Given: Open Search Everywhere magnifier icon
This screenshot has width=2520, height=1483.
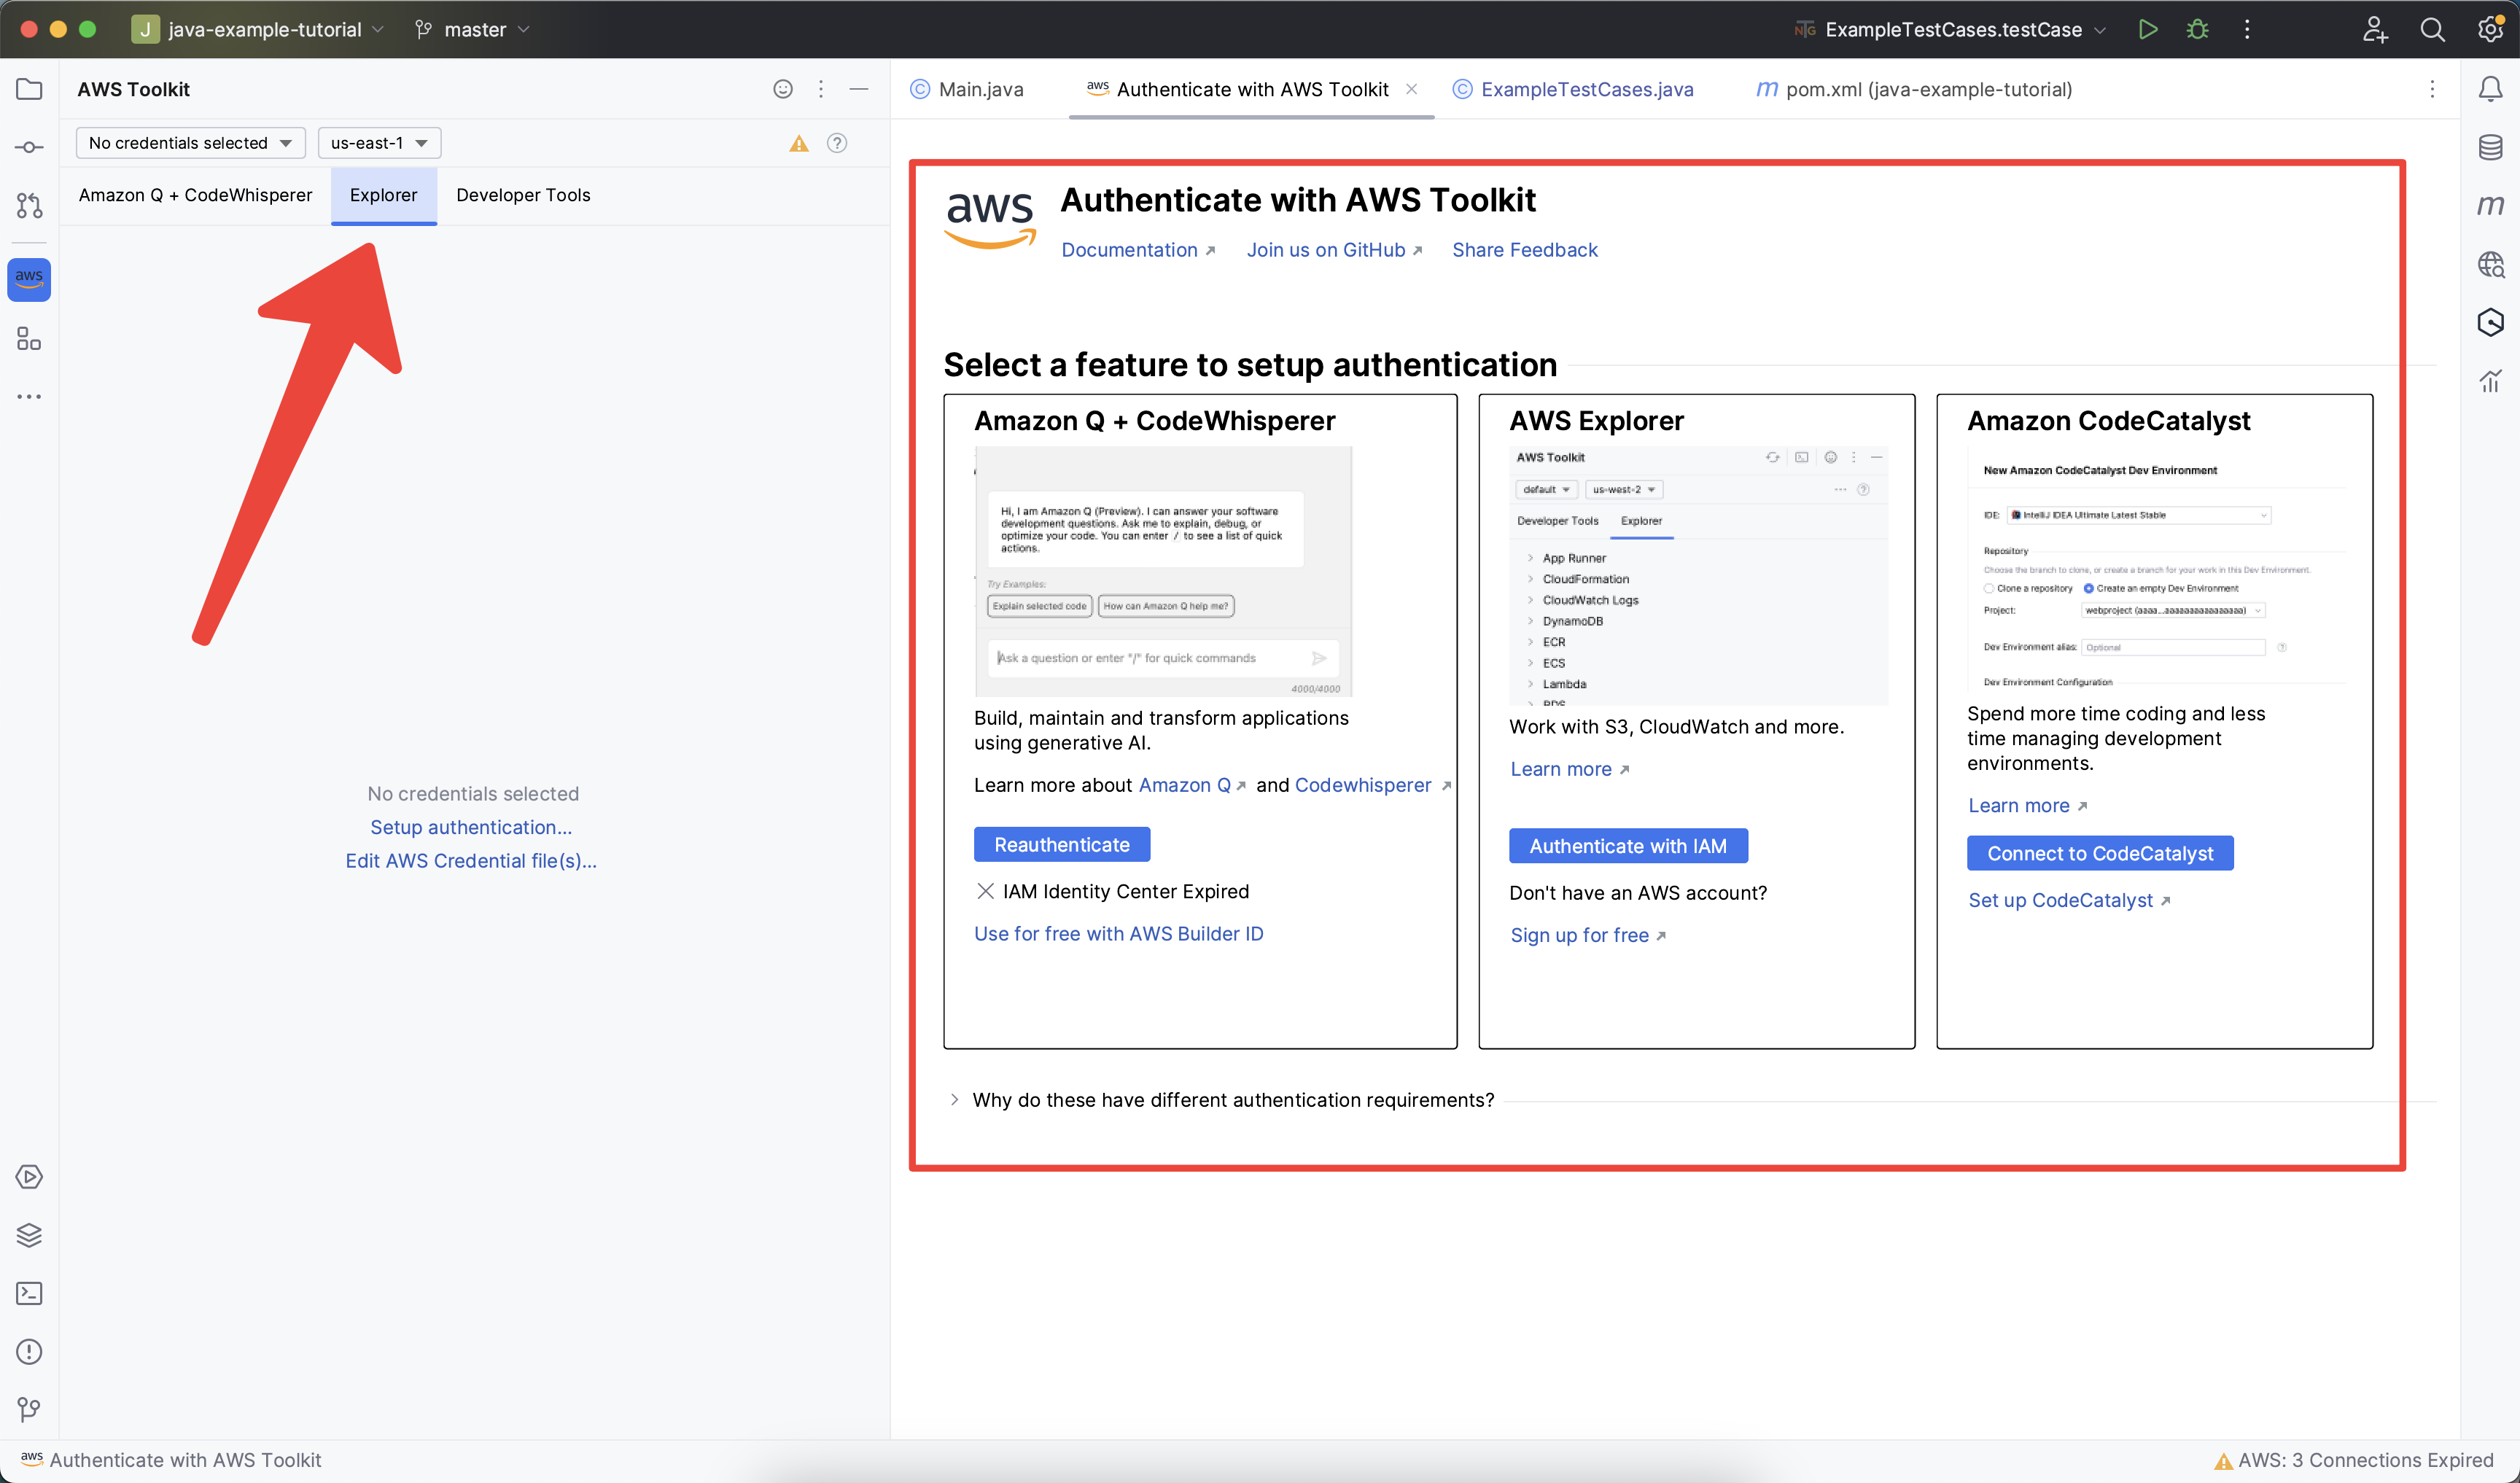Looking at the screenshot, I should (2433, 29).
